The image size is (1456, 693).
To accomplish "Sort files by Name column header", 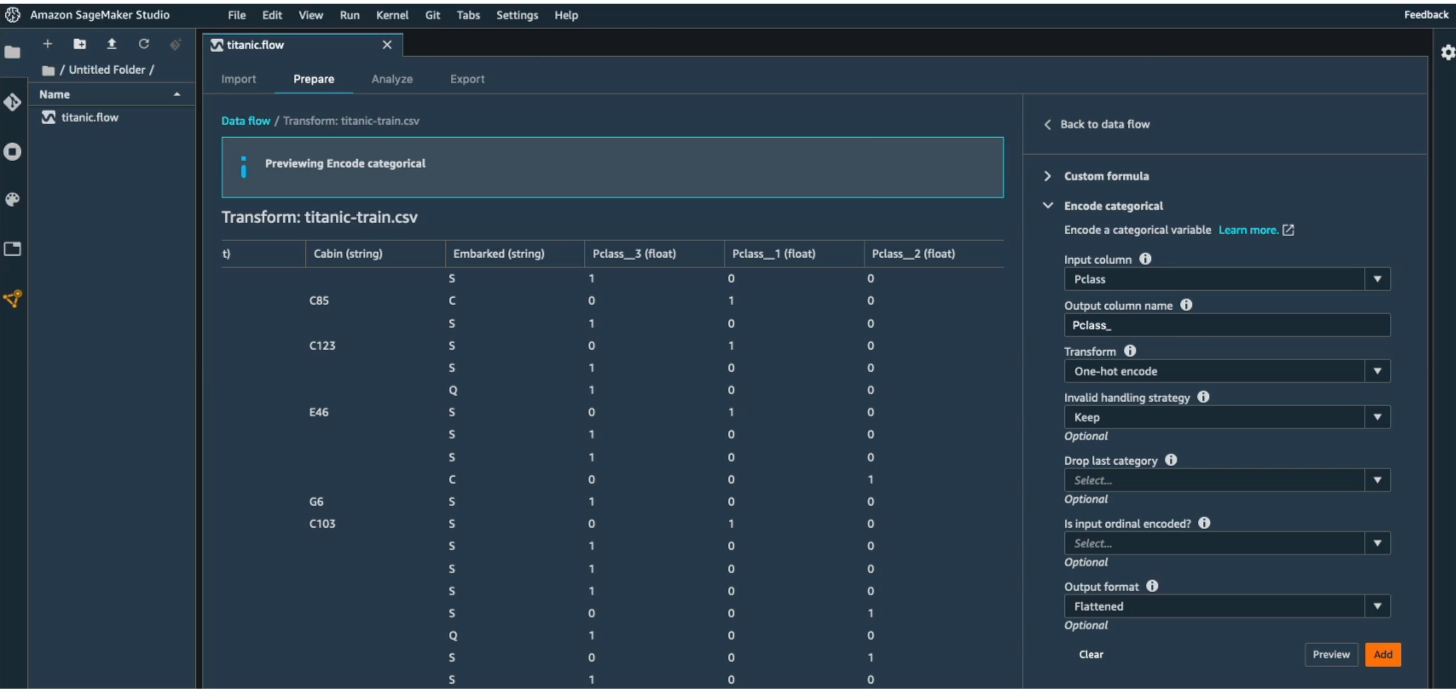I will [x=112, y=94].
